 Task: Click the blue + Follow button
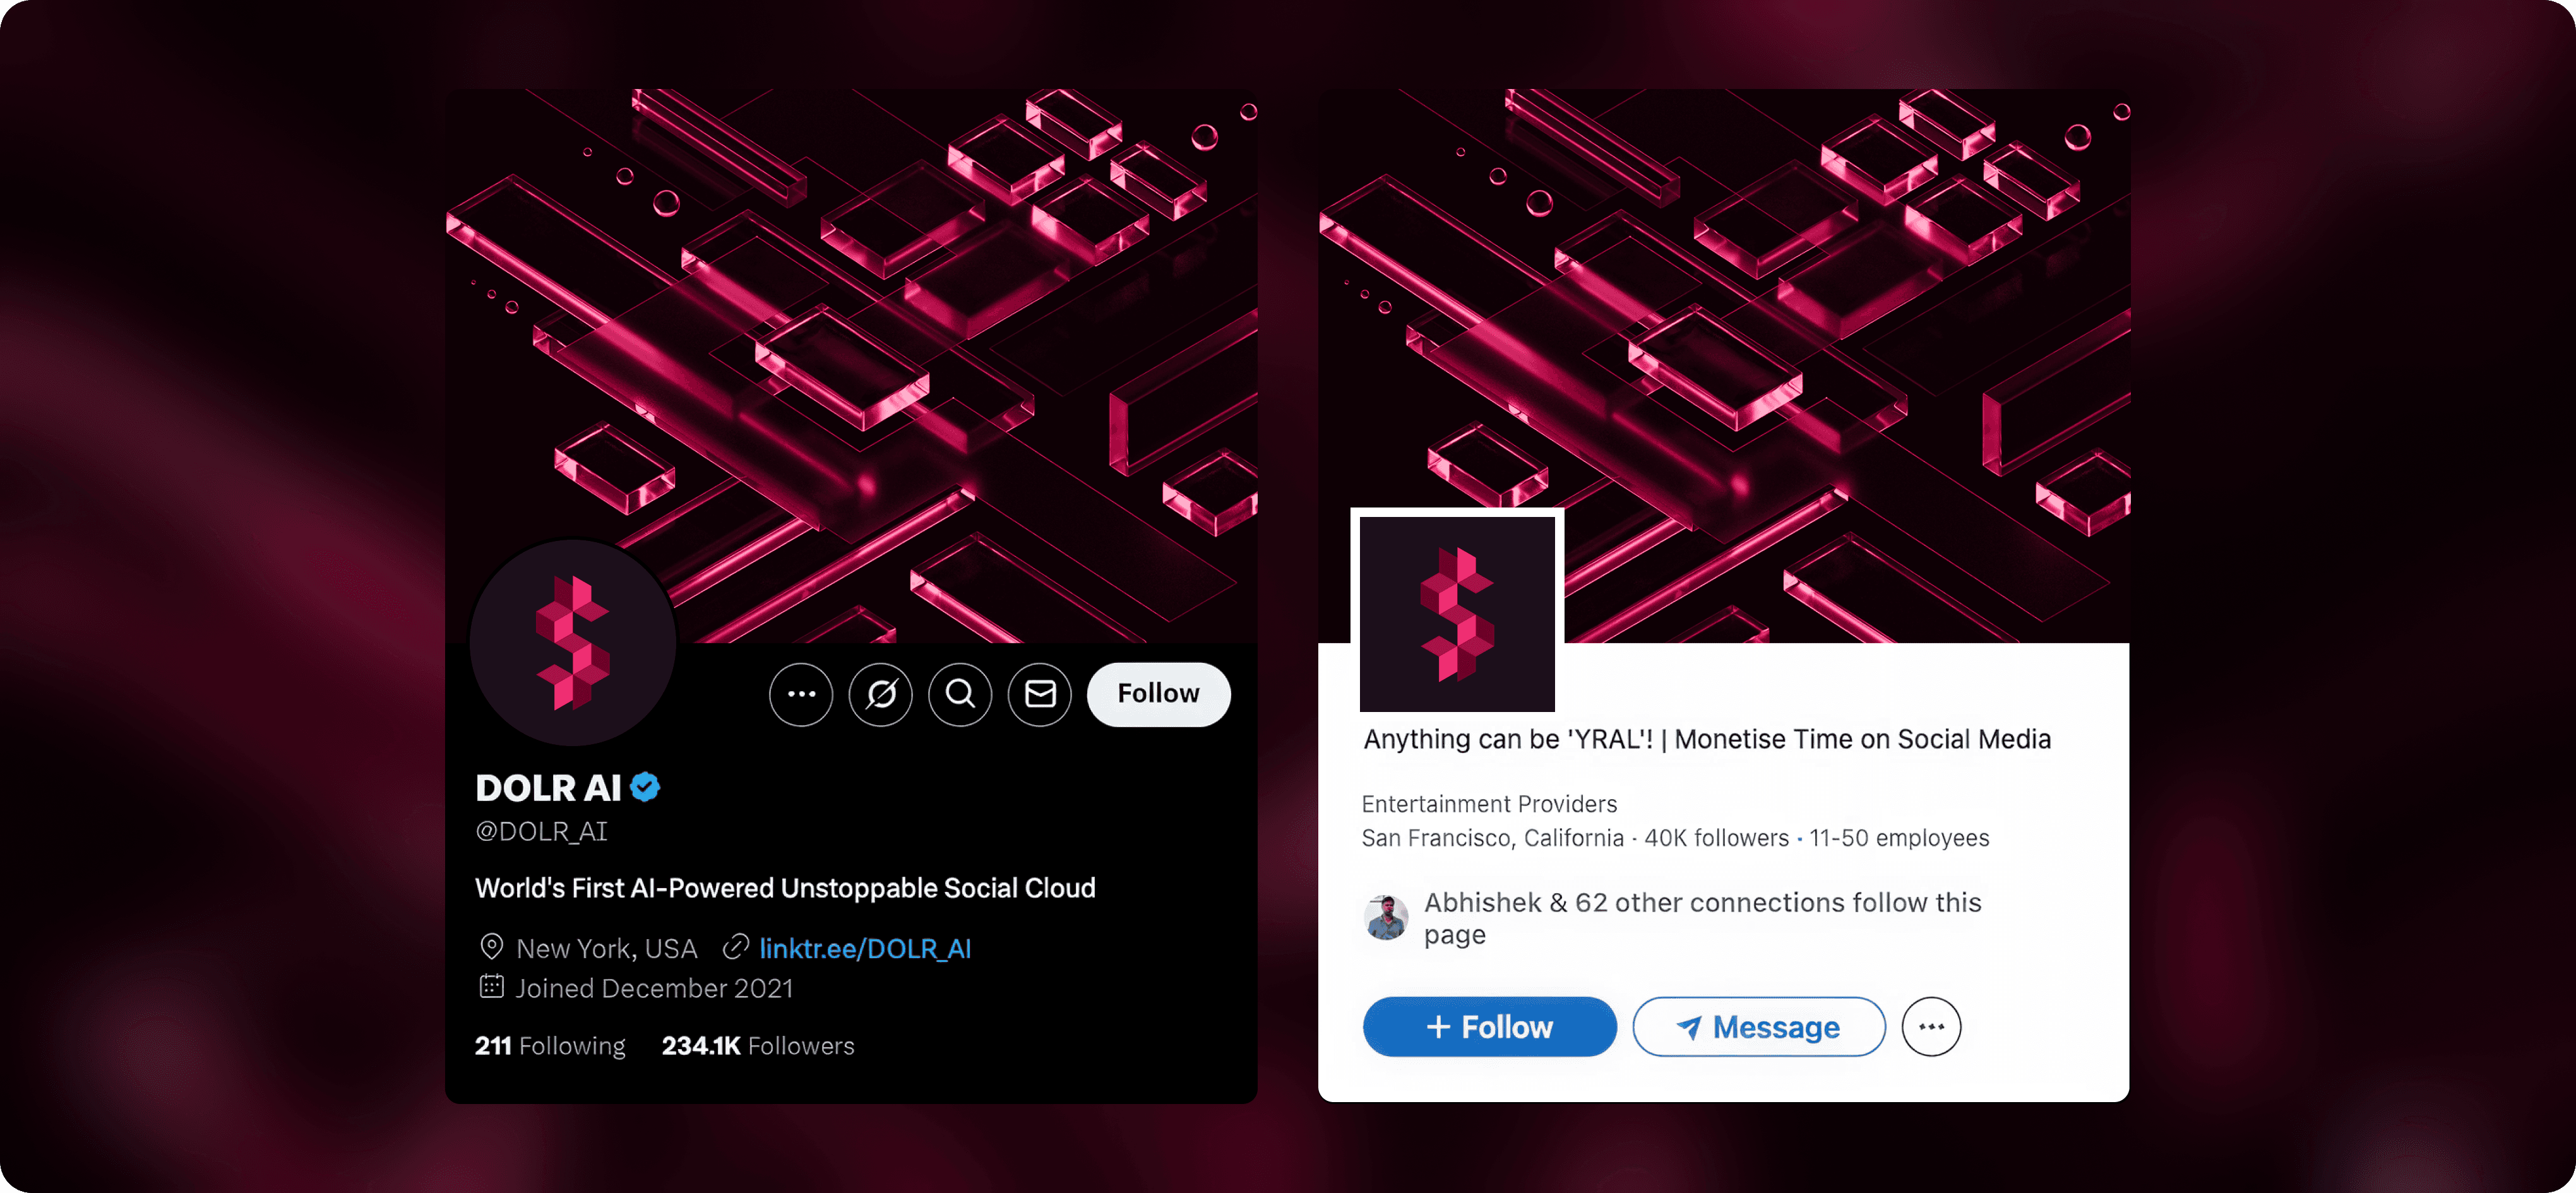coord(1489,1026)
